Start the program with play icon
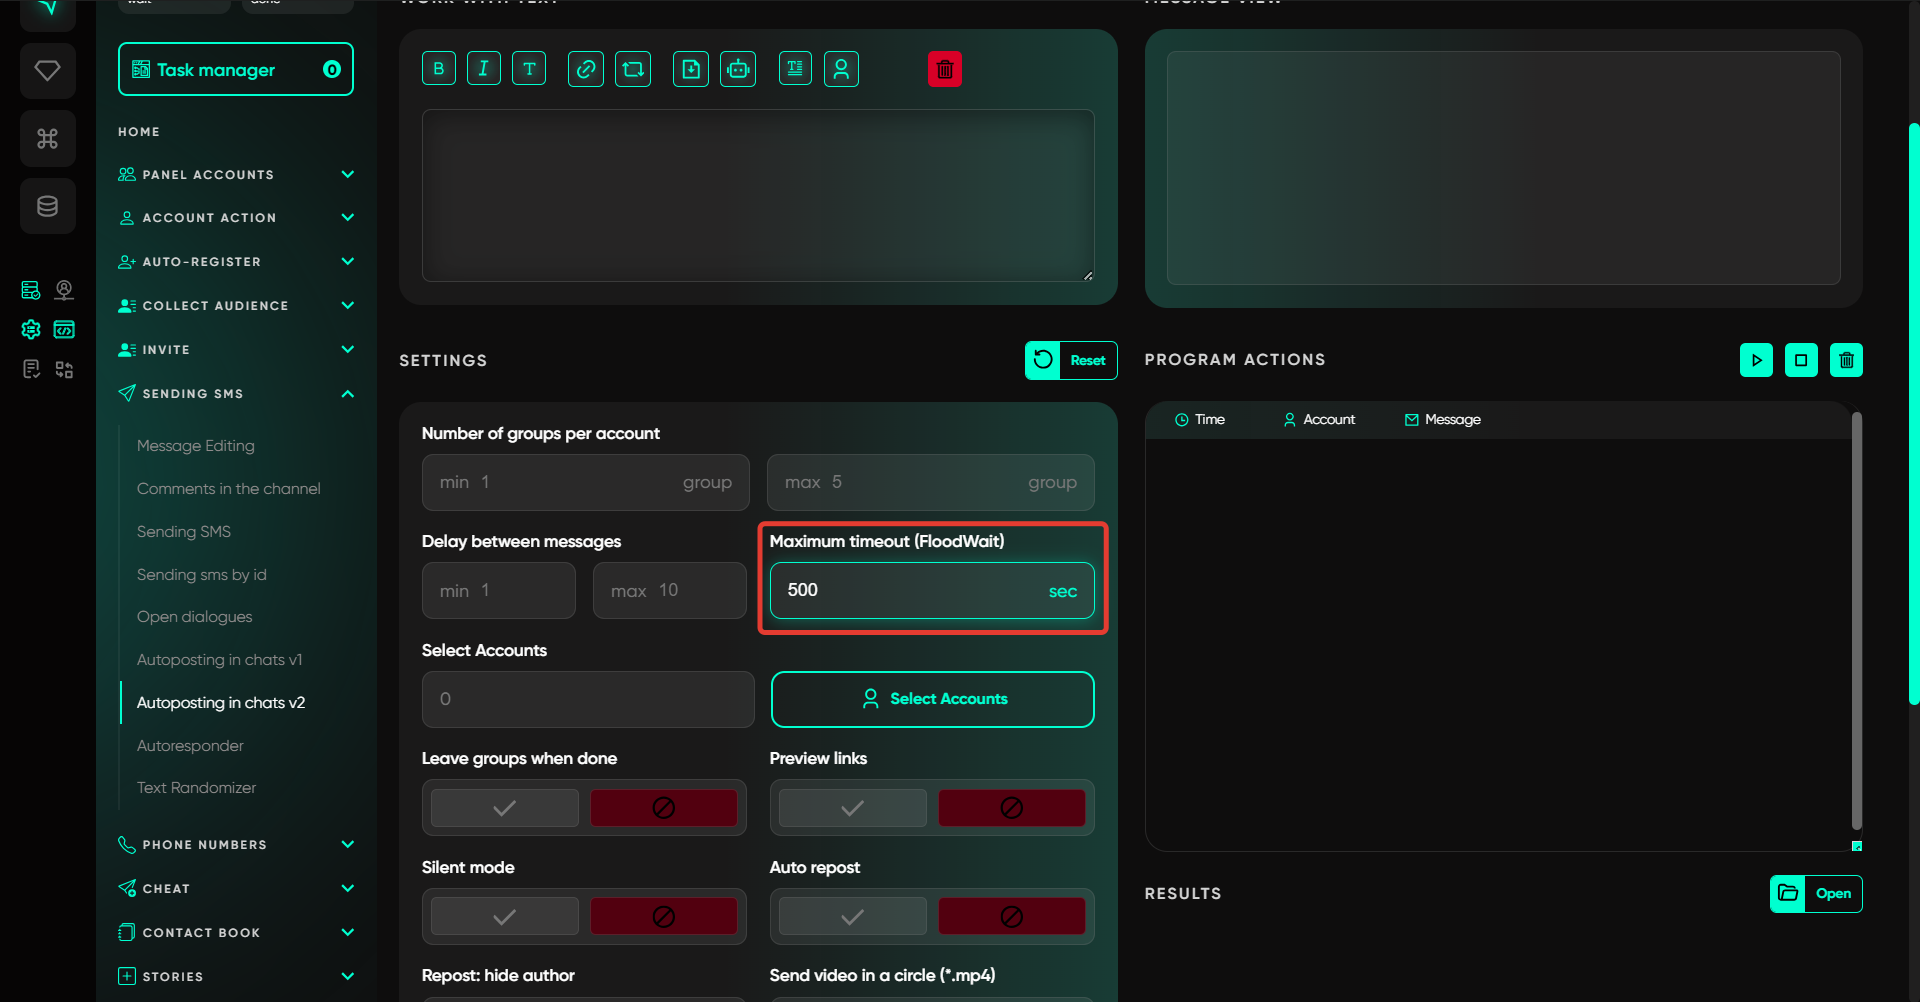Viewport: 1920px width, 1002px height. pyautogui.click(x=1756, y=360)
